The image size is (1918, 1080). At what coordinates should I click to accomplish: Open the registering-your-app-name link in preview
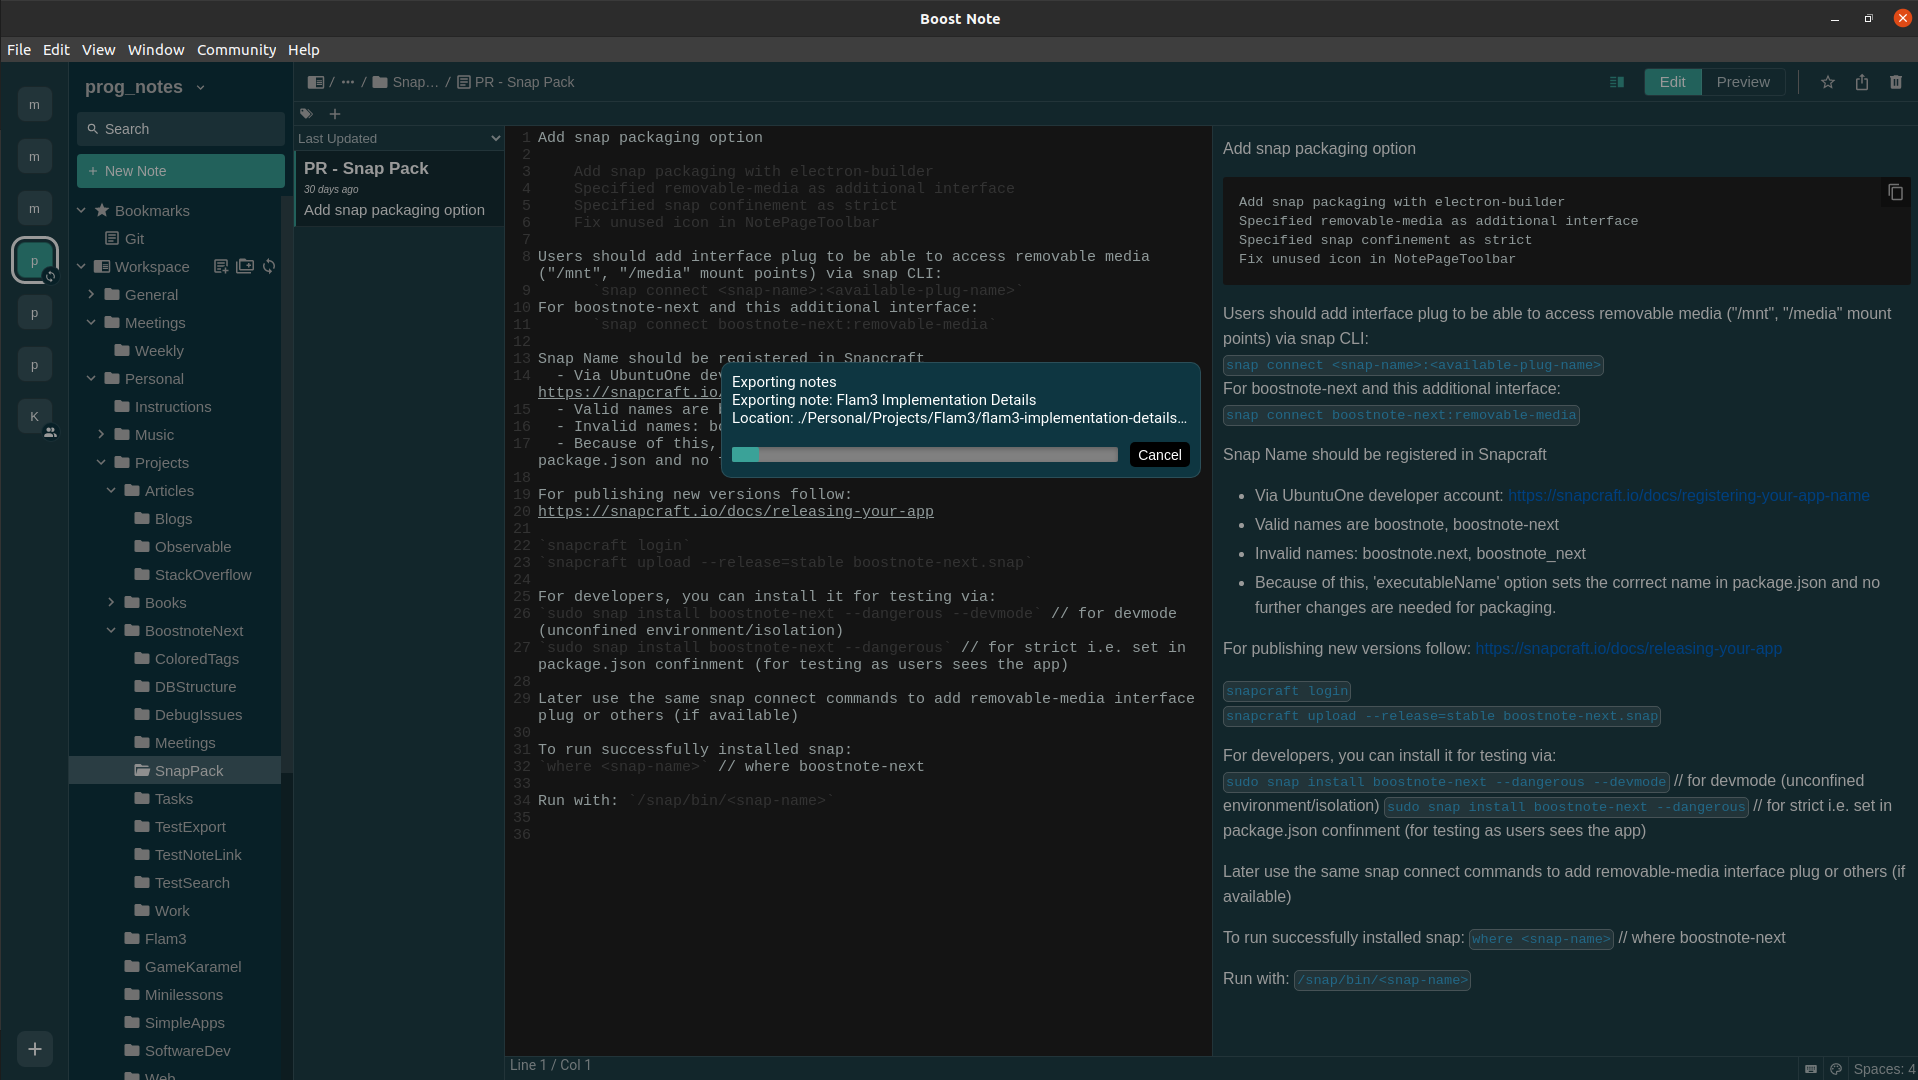[1688, 496]
